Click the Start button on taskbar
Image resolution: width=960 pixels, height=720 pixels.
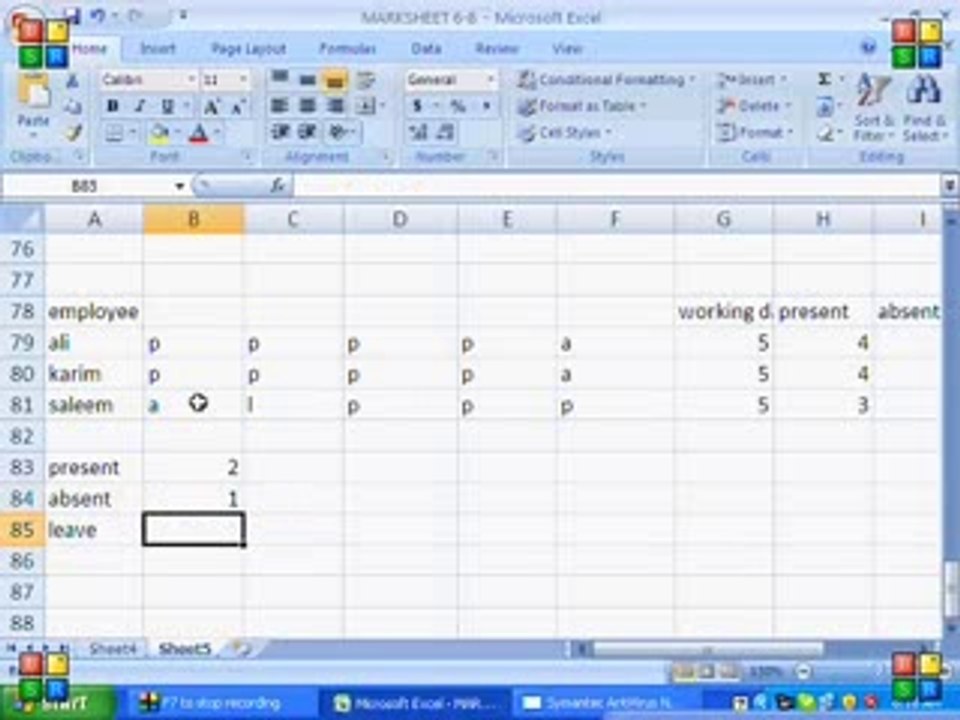(x=59, y=703)
